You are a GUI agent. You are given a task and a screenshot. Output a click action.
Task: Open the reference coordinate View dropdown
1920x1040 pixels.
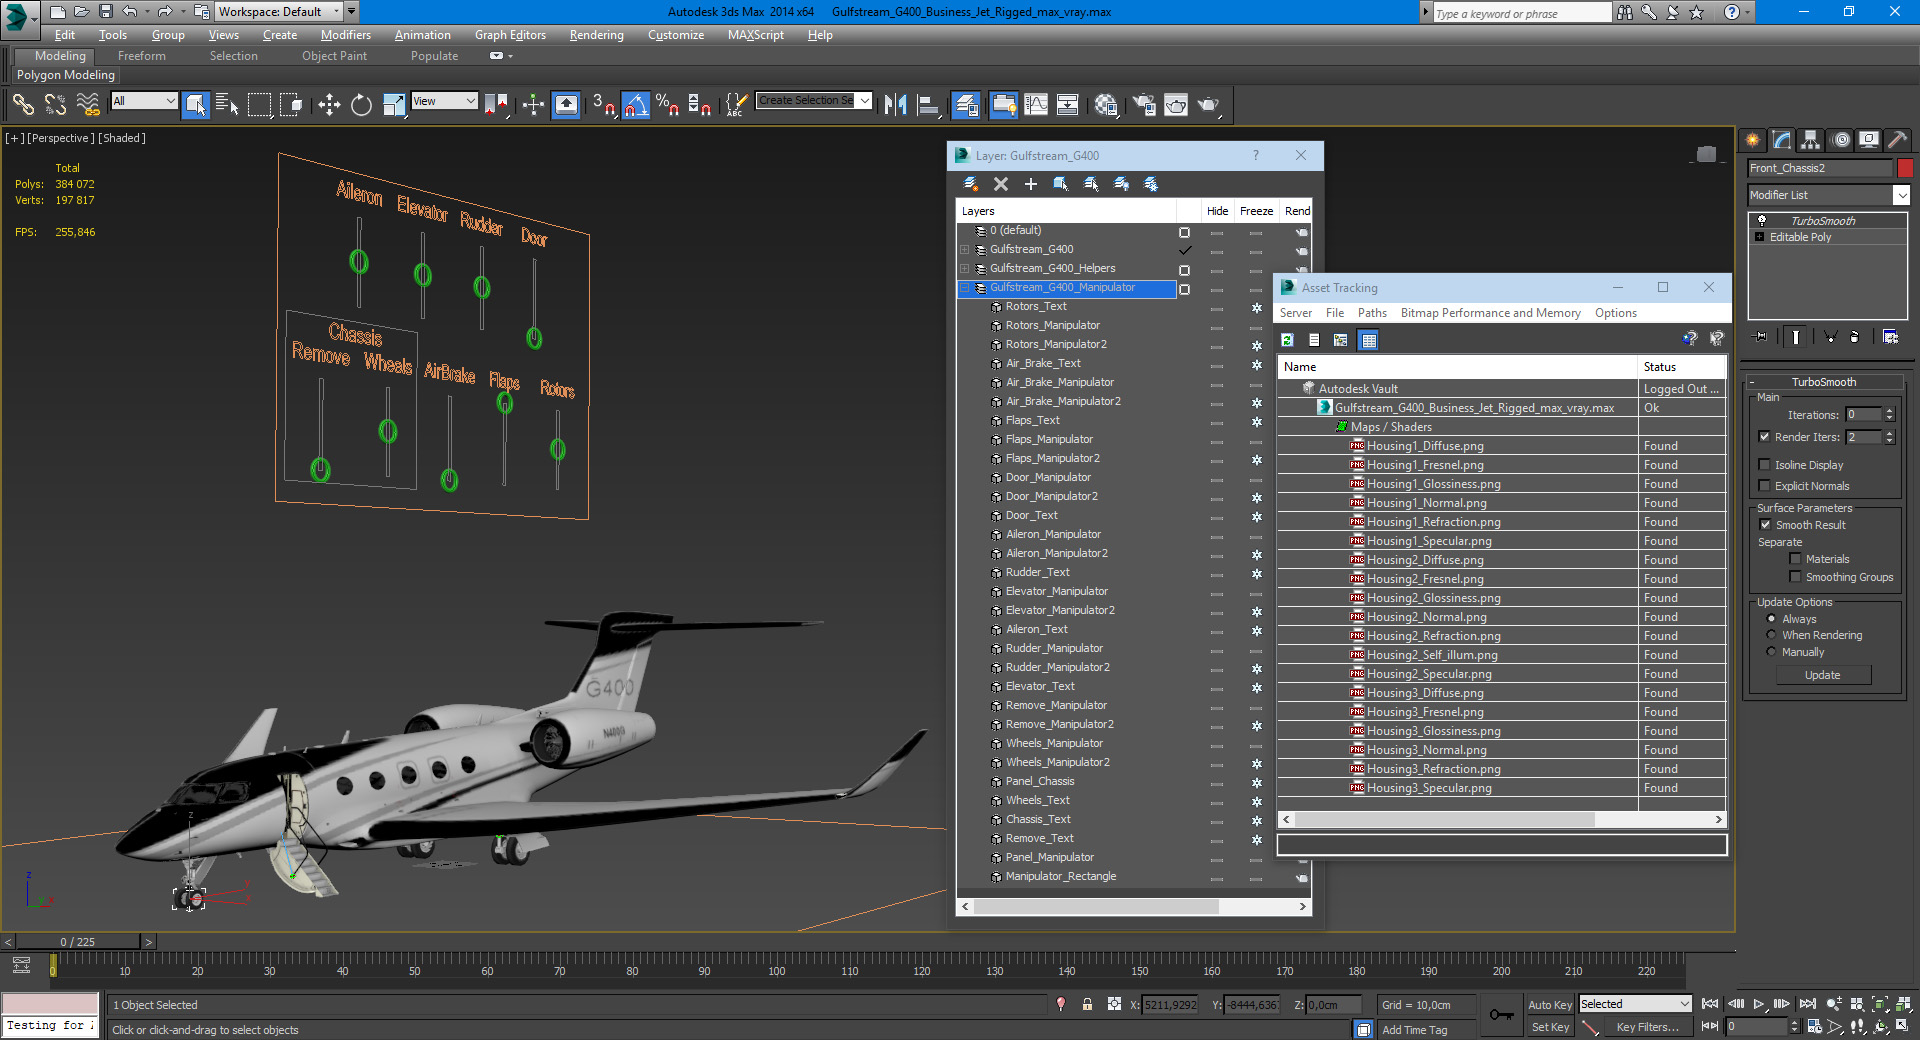[444, 100]
